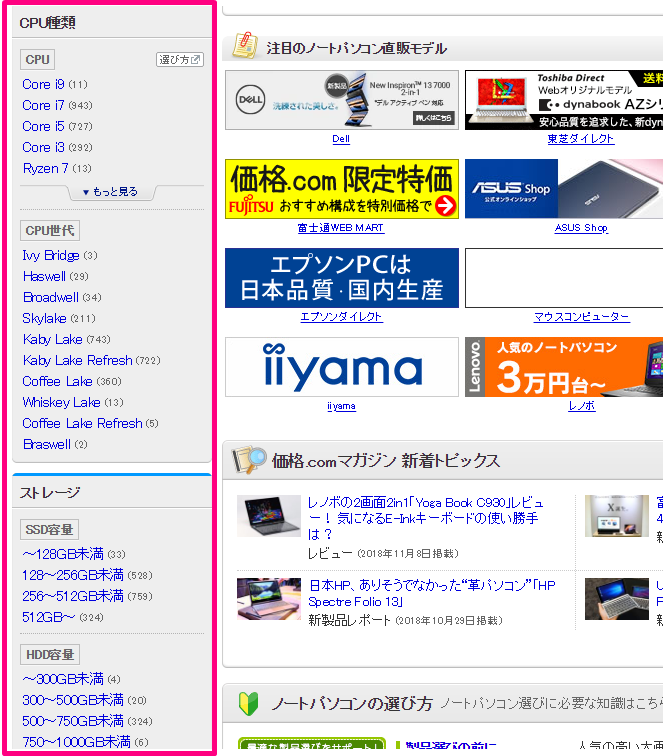
Task: Open the ASUS Shop text link
Action: coord(581,228)
